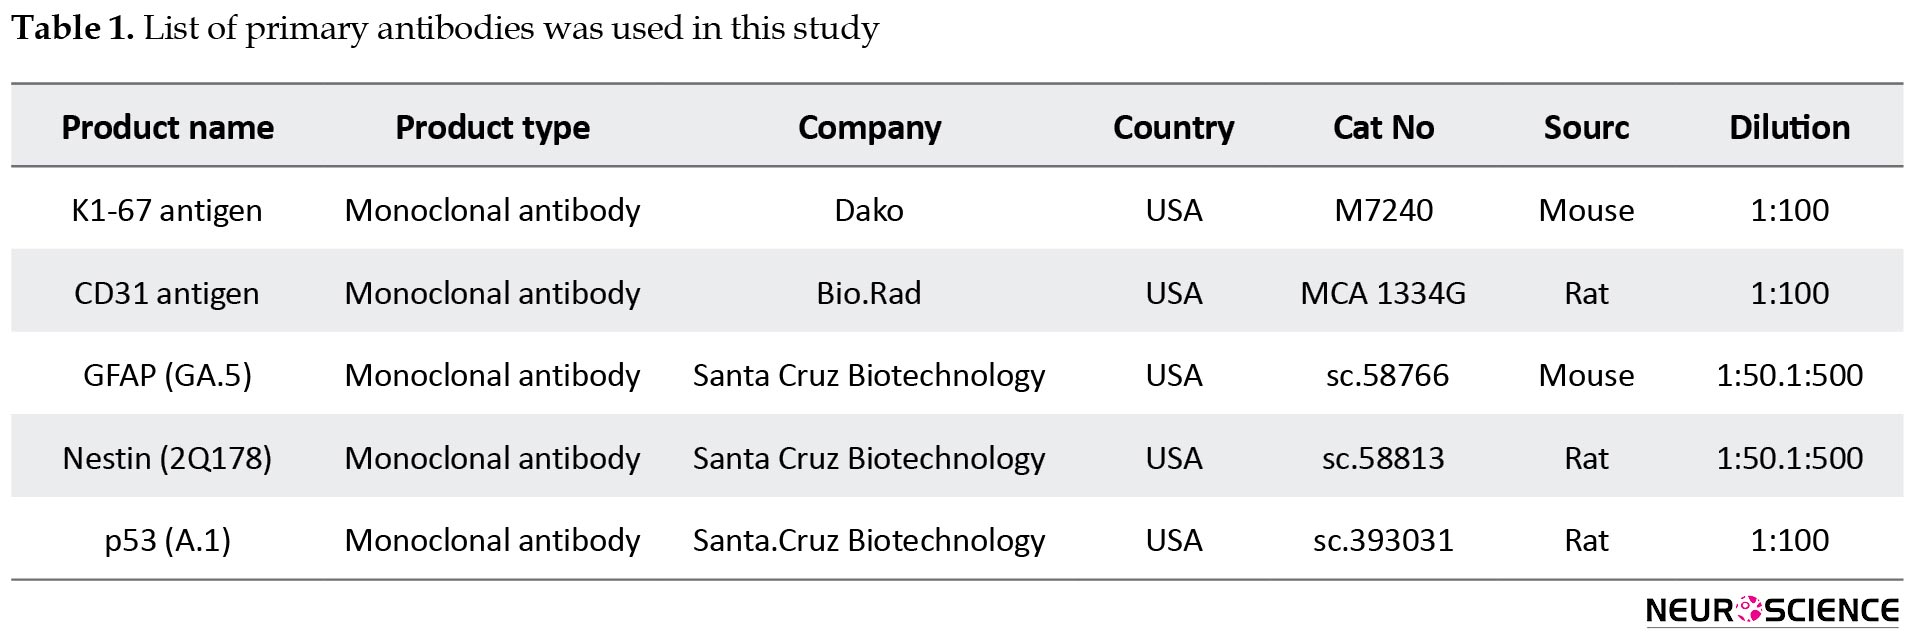Image resolution: width=1907 pixels, height=644 pixels.
Task: Select catalog number sc.393031
Action: pyautogui.click(x=1383, y=540)
